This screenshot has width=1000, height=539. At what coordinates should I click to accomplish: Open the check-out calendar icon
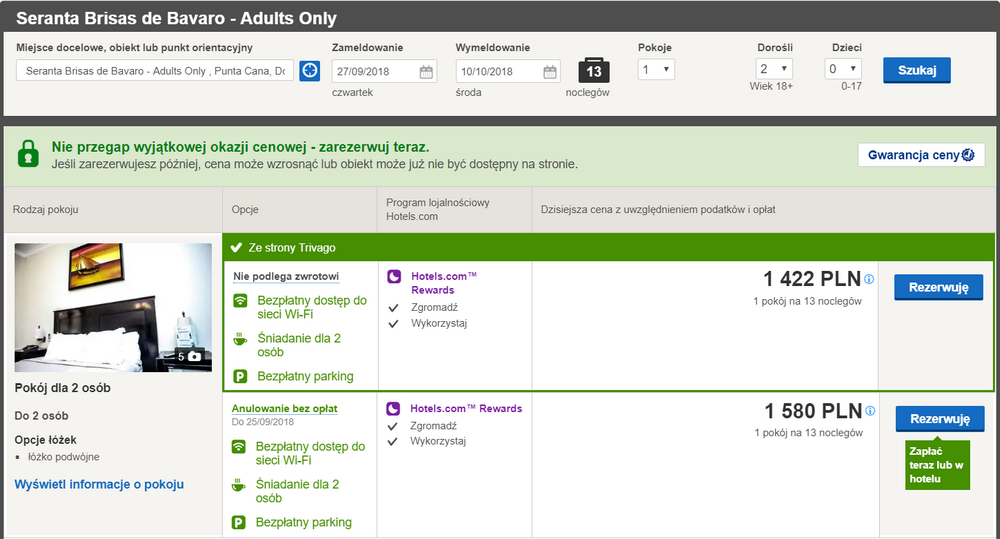point(550,71)
